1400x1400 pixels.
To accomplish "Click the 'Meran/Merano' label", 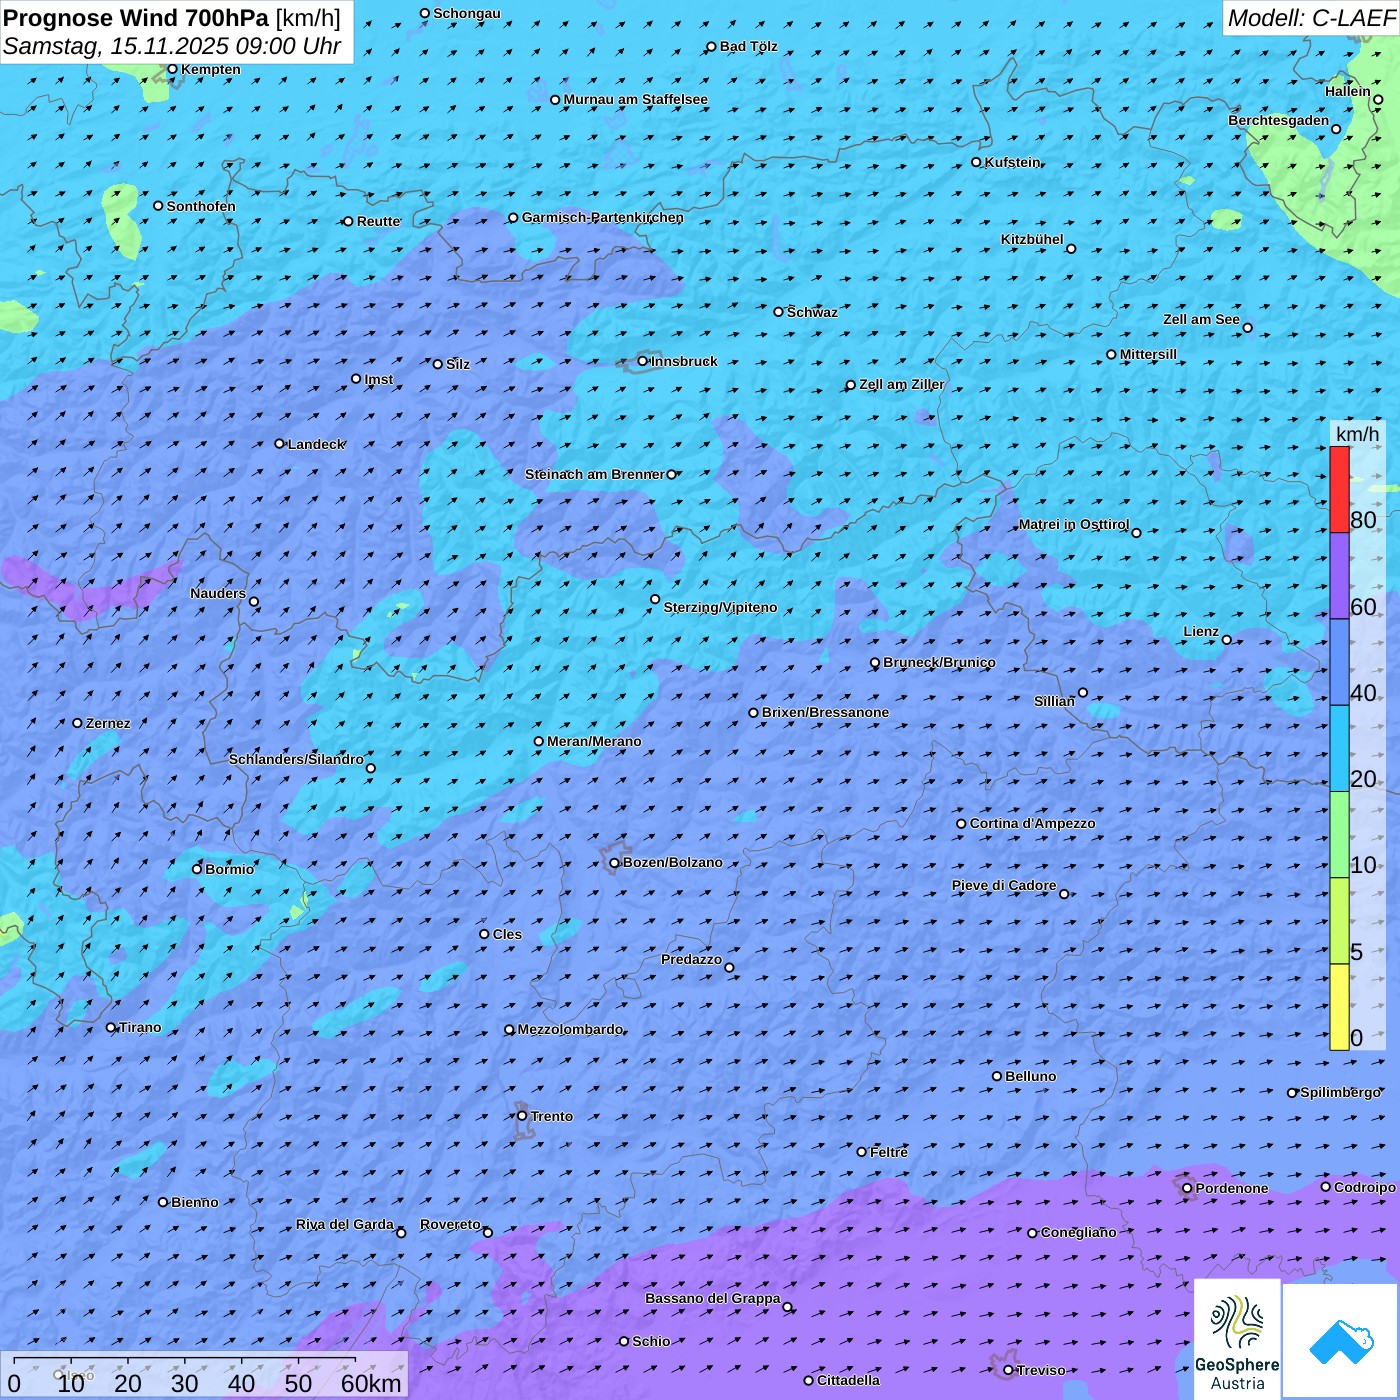I will point(594,741).
